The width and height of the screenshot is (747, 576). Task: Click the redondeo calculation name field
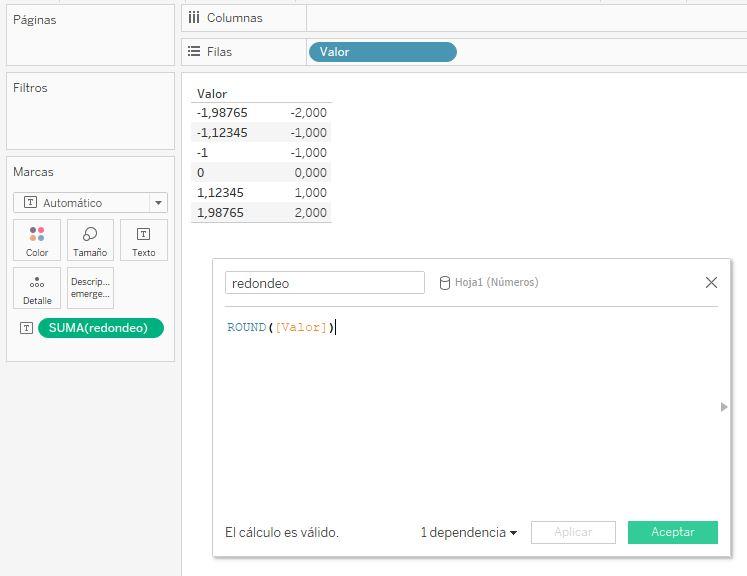(x=324, y=283)
